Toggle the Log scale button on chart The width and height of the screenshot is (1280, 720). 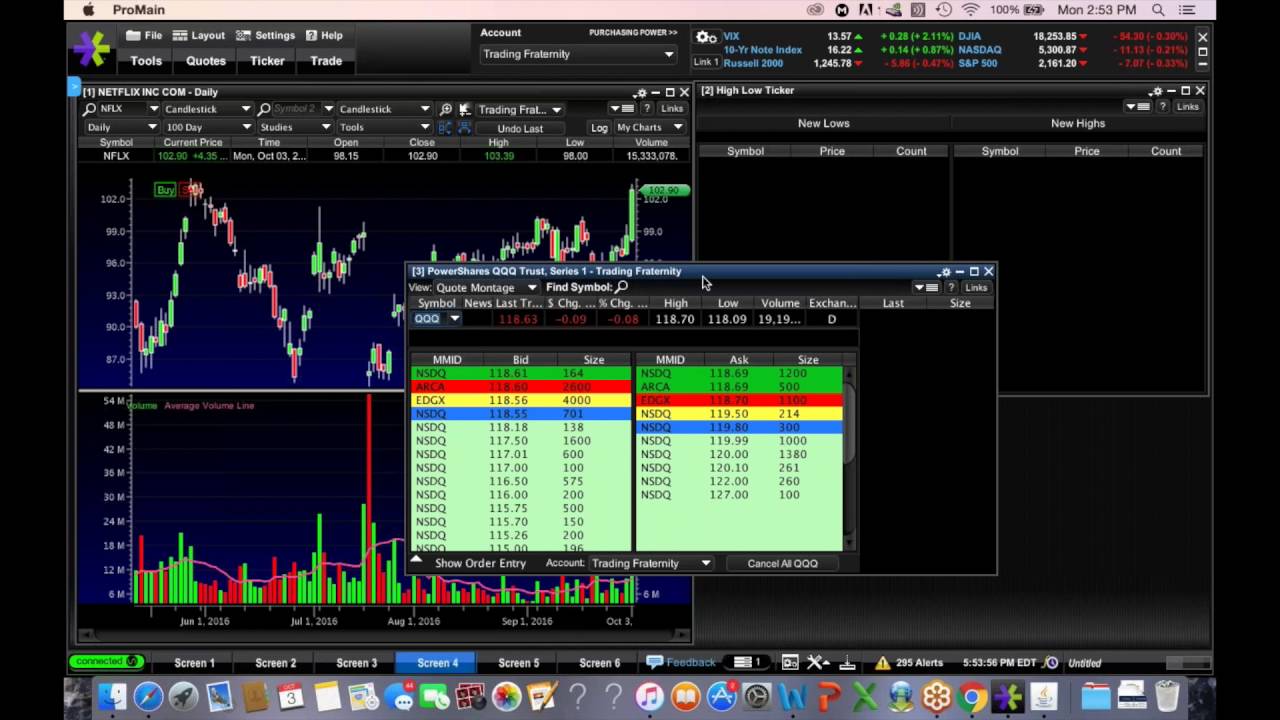[x=599, y=128]
